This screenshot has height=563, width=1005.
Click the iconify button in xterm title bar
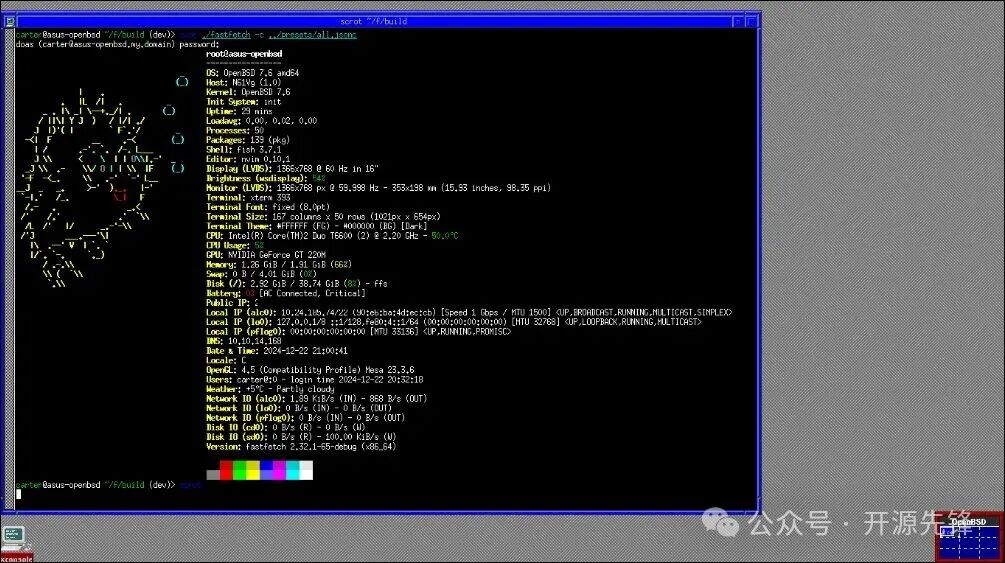click(738, 21)
